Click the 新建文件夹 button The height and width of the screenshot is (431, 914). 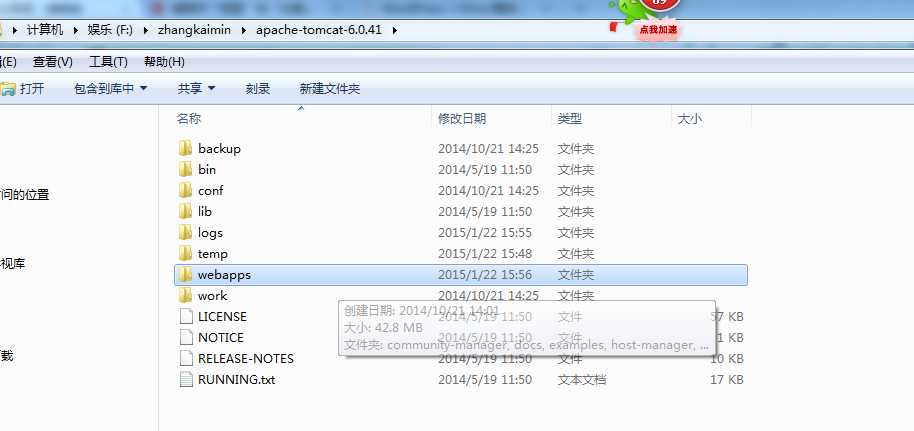[x=330, y=89]
